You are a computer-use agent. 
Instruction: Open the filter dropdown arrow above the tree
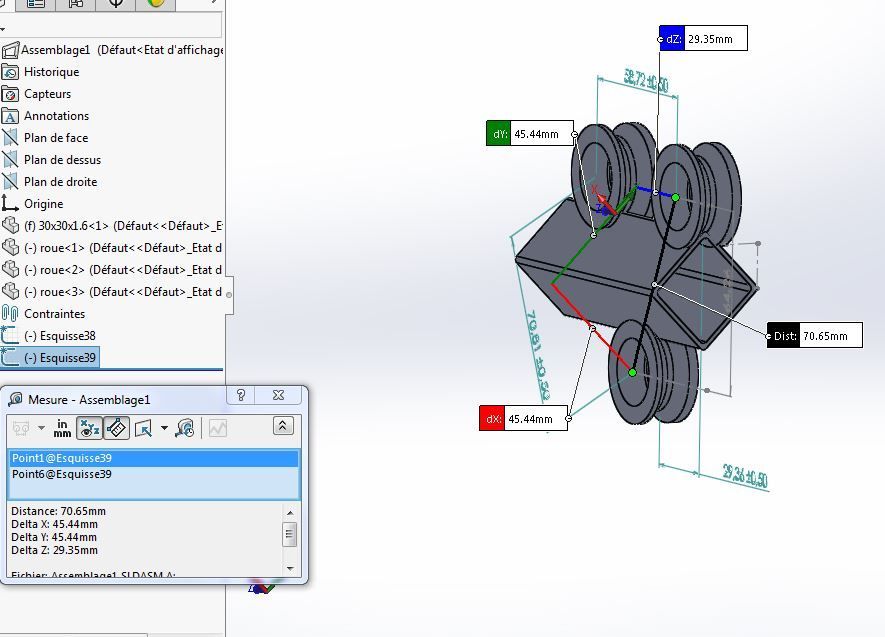3,28
